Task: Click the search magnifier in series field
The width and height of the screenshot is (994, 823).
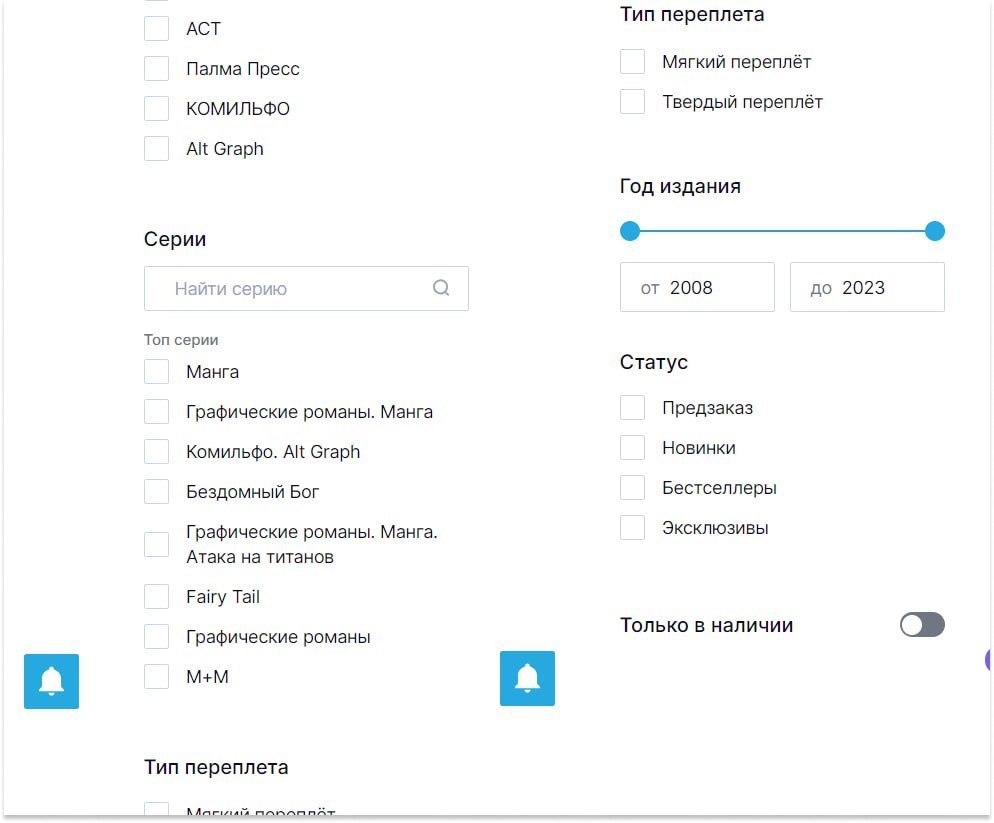Action: [x=441, y=288]
